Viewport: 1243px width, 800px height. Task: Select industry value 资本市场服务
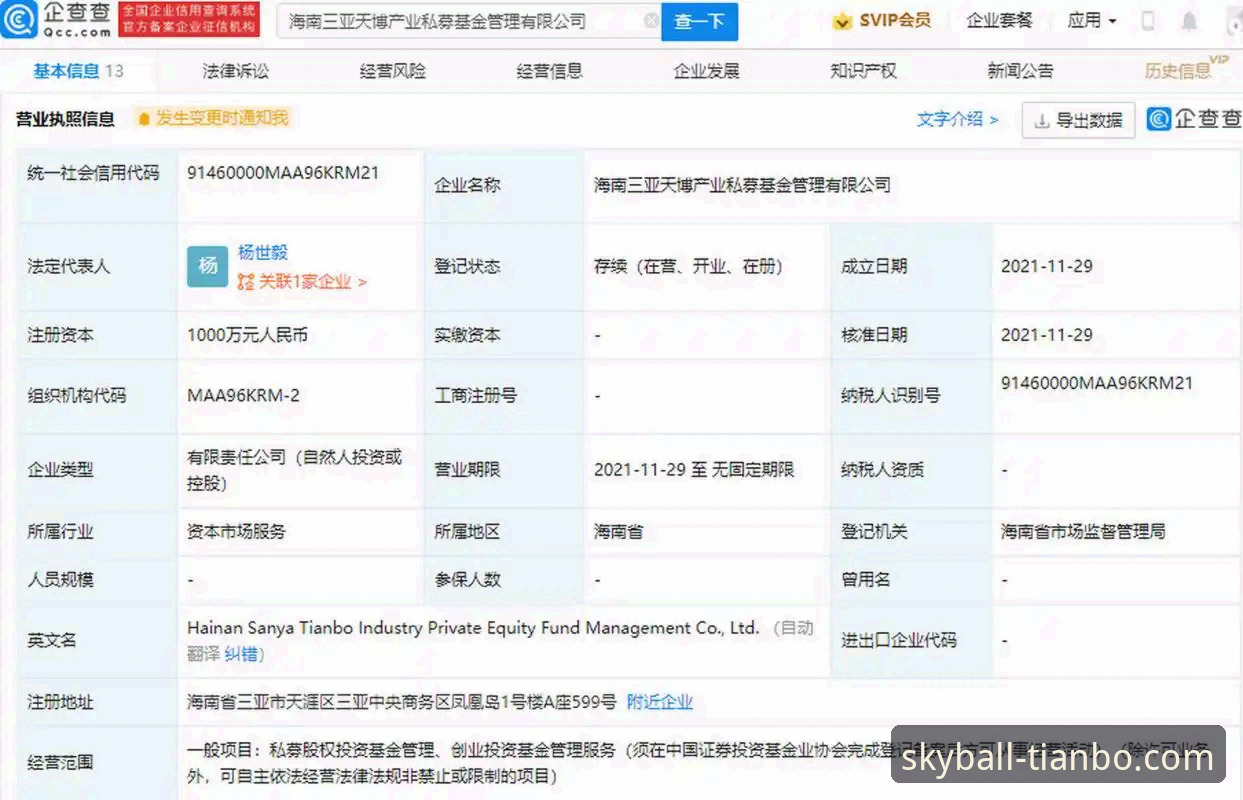point(236,531)
